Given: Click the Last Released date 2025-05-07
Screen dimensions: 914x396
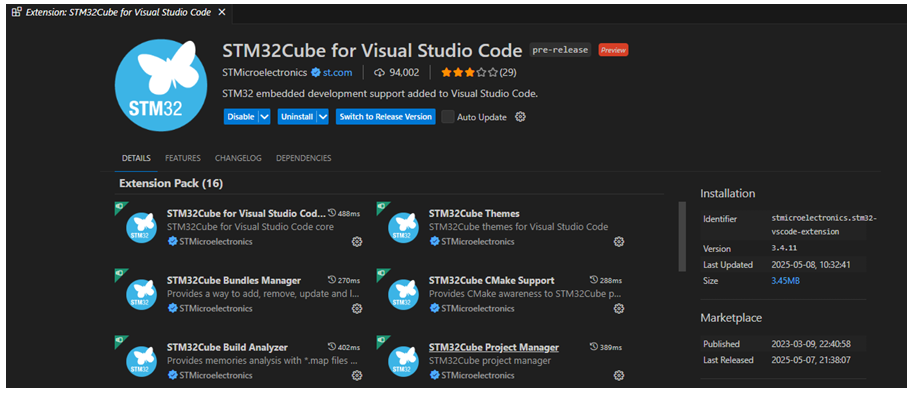Looking at the screenshot, I should coord(810,360).
